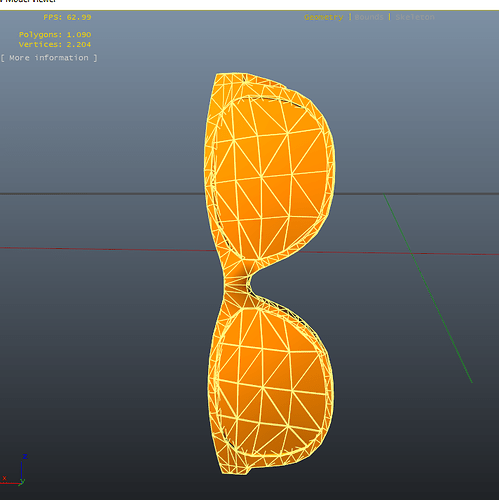499x500 pixels.
Task: Toggle the Skeleton display mode
Action: point(415,17)
